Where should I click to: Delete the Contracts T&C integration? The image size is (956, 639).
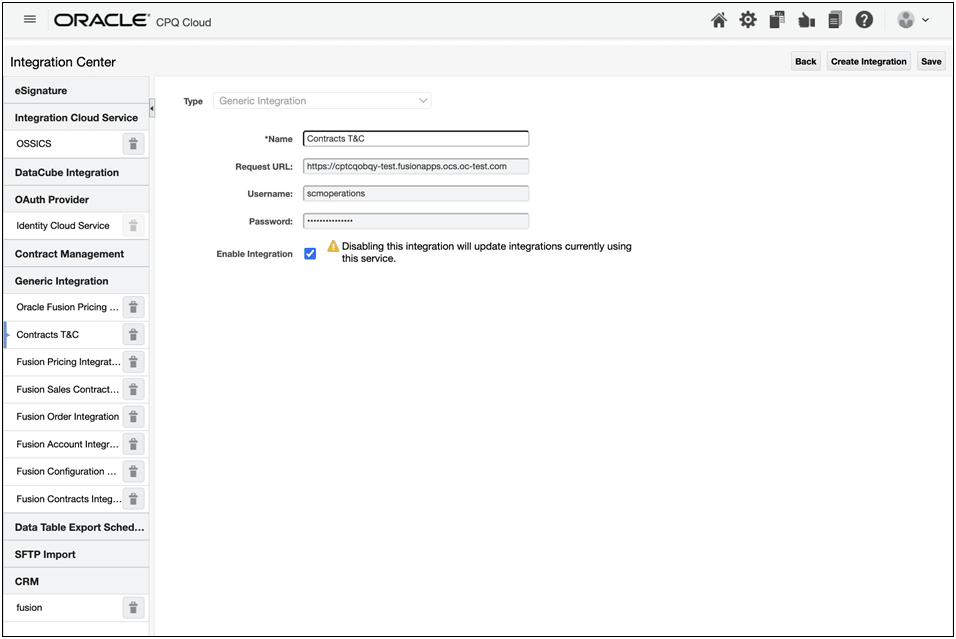pyautogui.click(x=133, y=335)
